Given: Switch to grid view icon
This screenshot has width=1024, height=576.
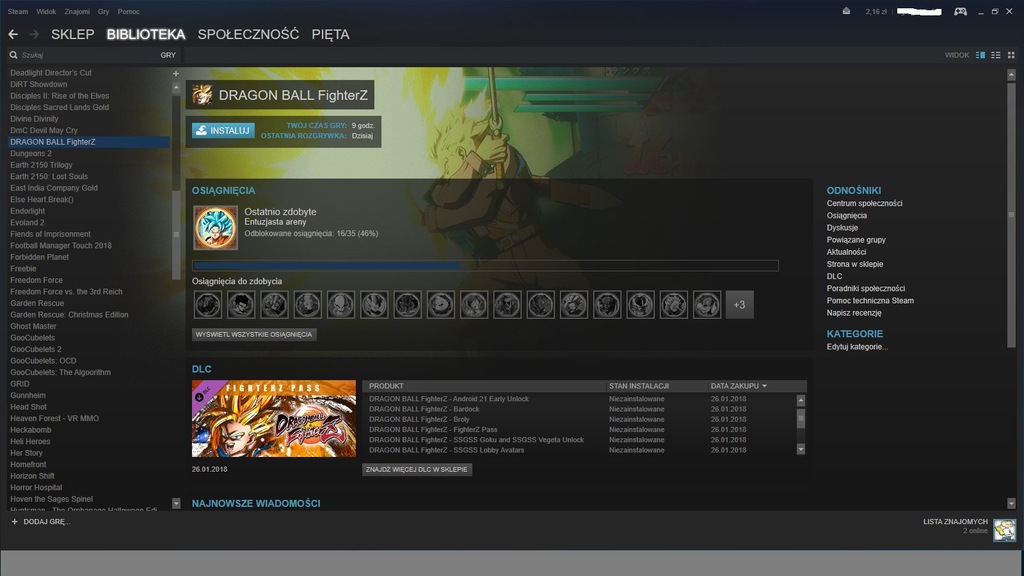Looking at the screenshot, I should pos(1011,56).
